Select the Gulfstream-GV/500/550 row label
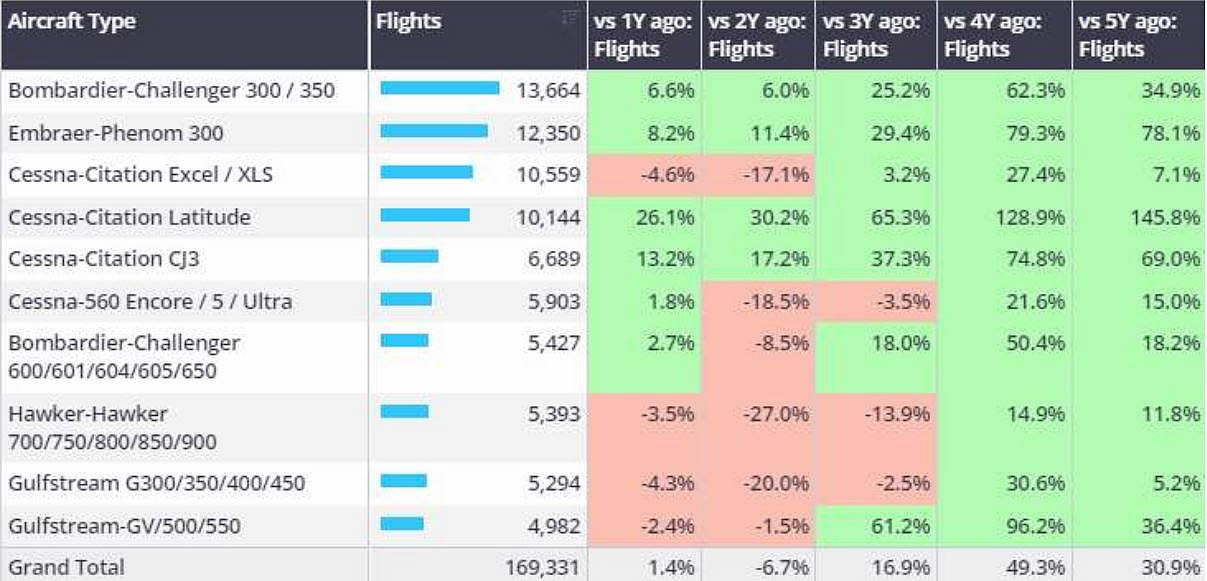 click(124, 526)
